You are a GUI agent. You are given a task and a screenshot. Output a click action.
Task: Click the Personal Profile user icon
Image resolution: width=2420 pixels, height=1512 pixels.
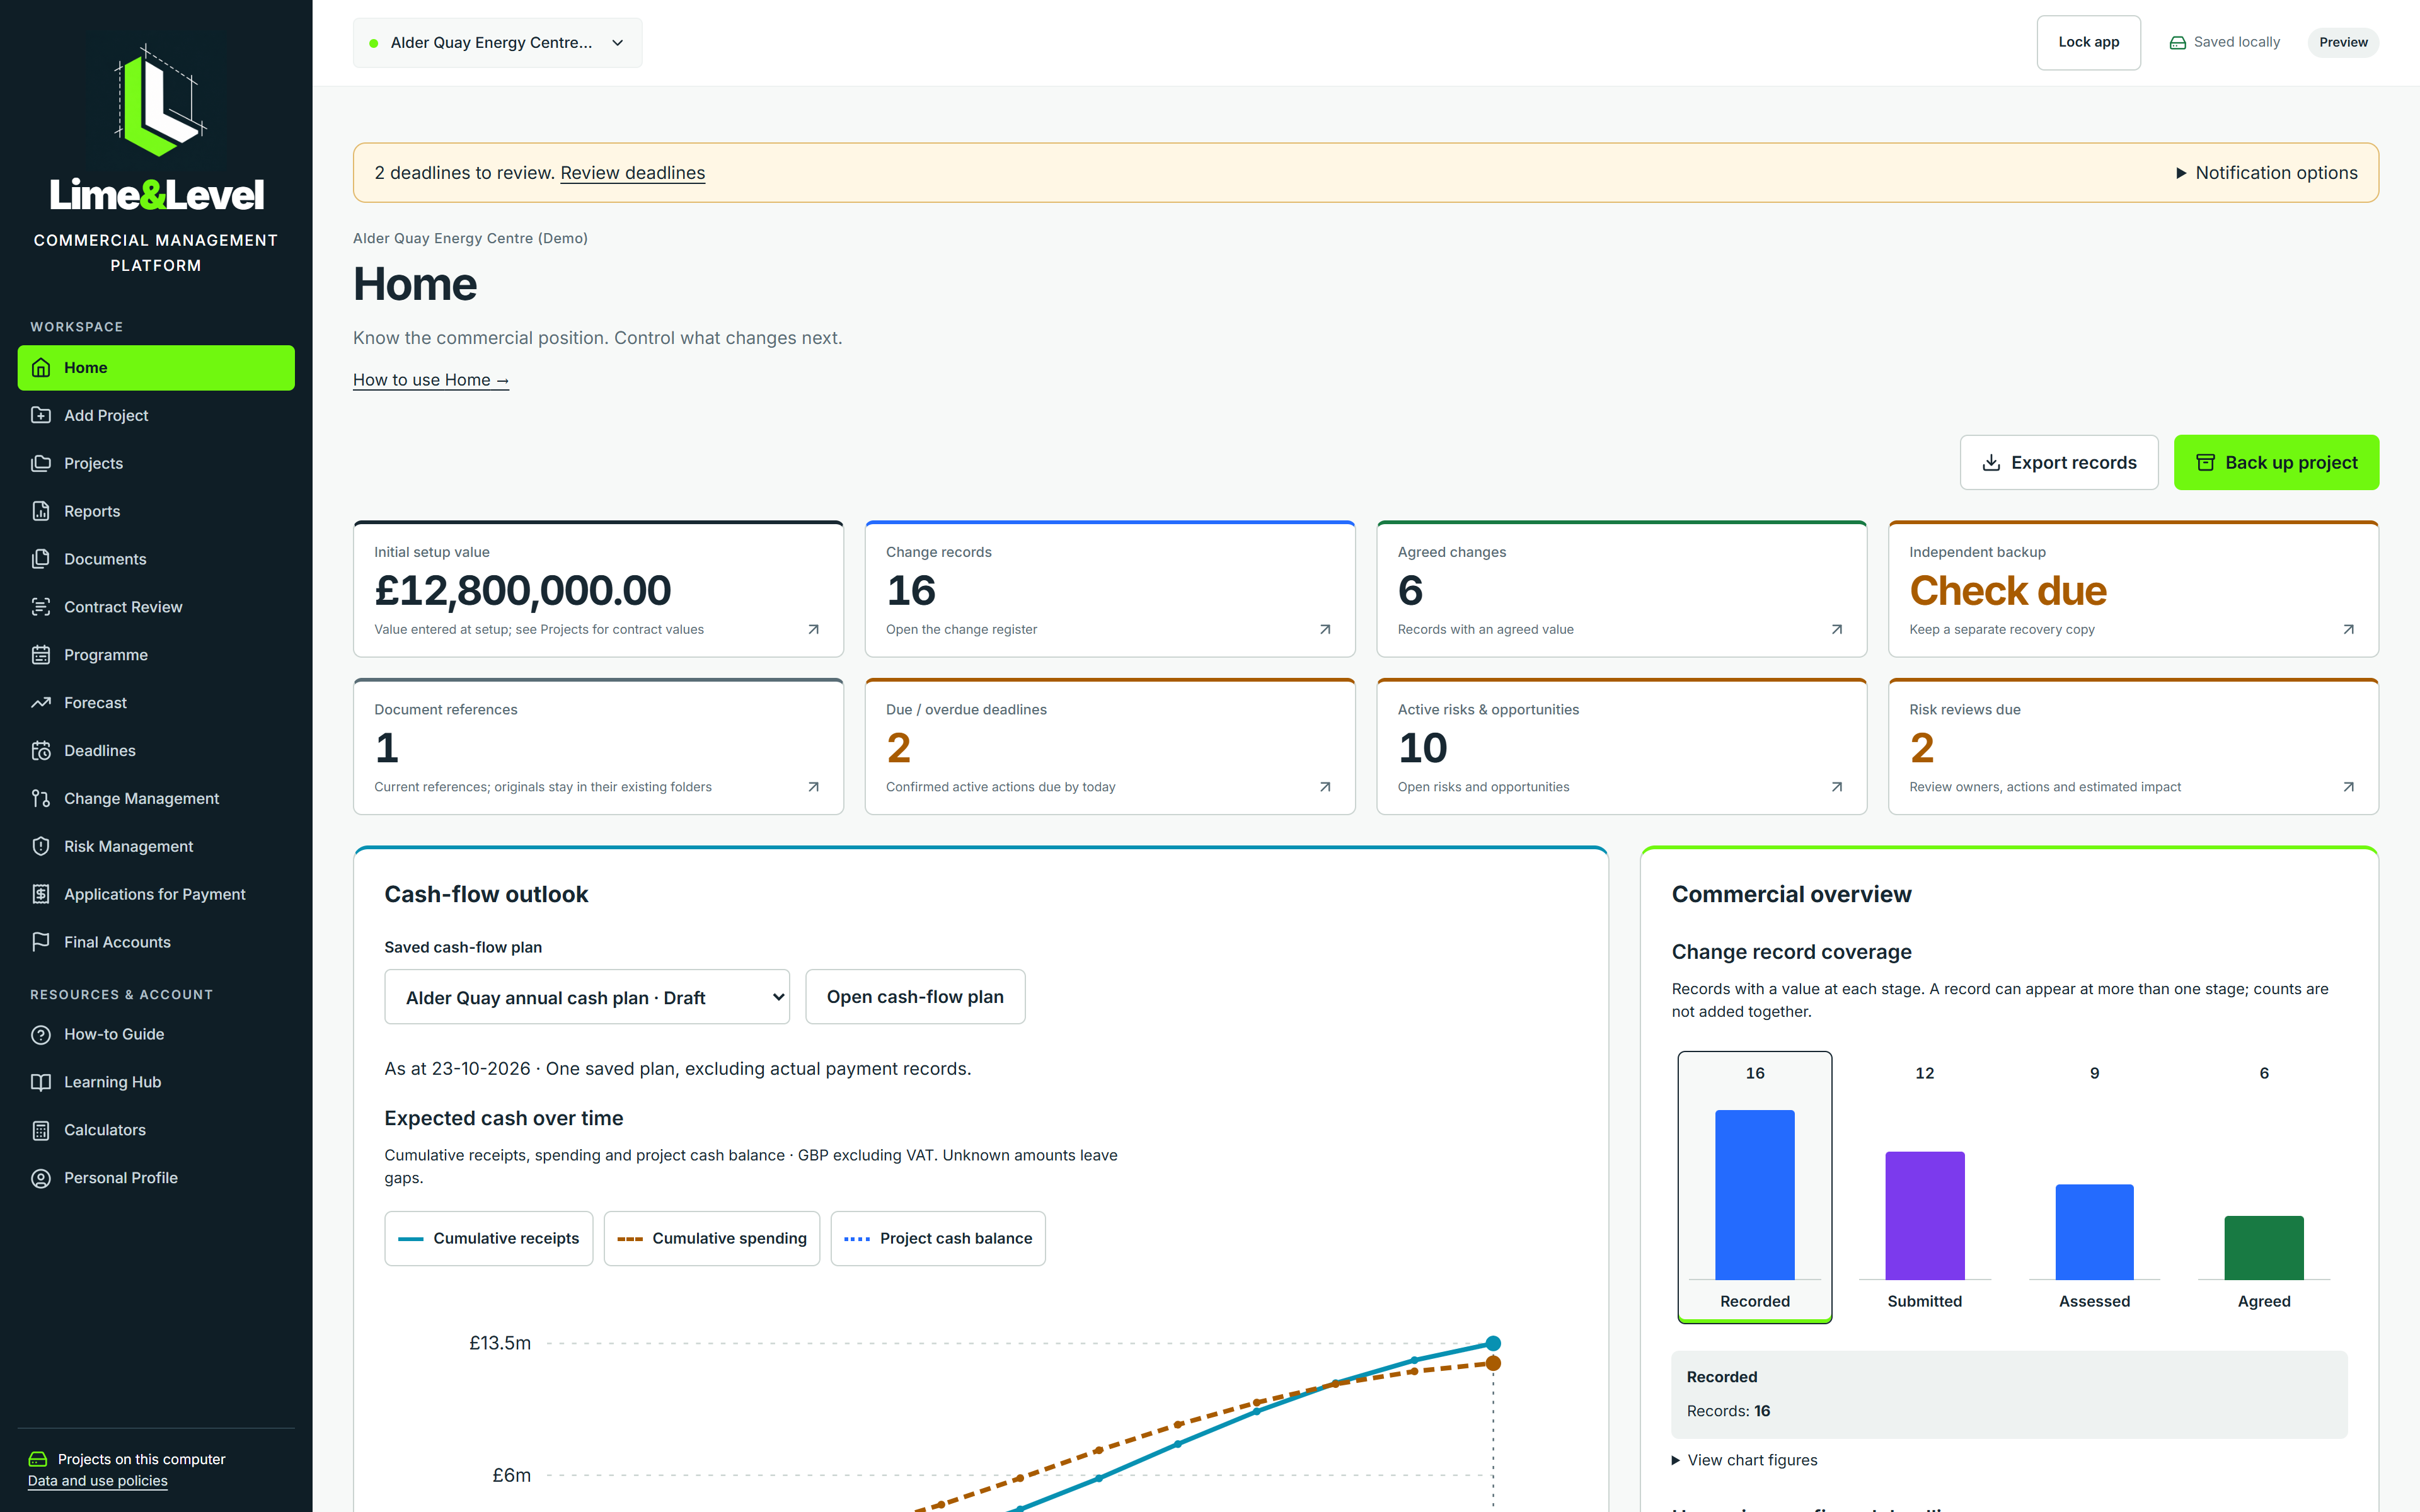(41, 1179)
